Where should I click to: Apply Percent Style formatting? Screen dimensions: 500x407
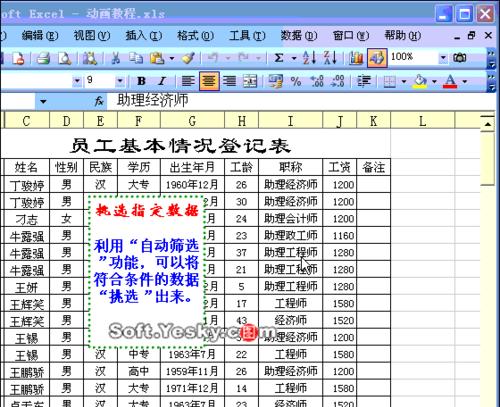(296, 81)
